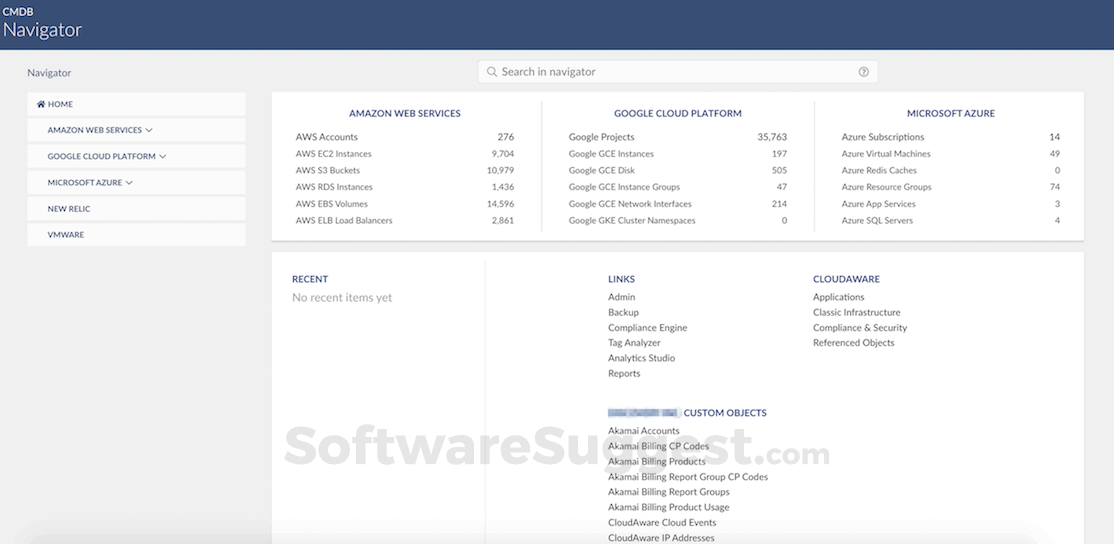Image resolution: width=1114 pixels, height=544 pixels.
Task: Click the 35,763 Google Projects count
Action: tap(772, 137)
